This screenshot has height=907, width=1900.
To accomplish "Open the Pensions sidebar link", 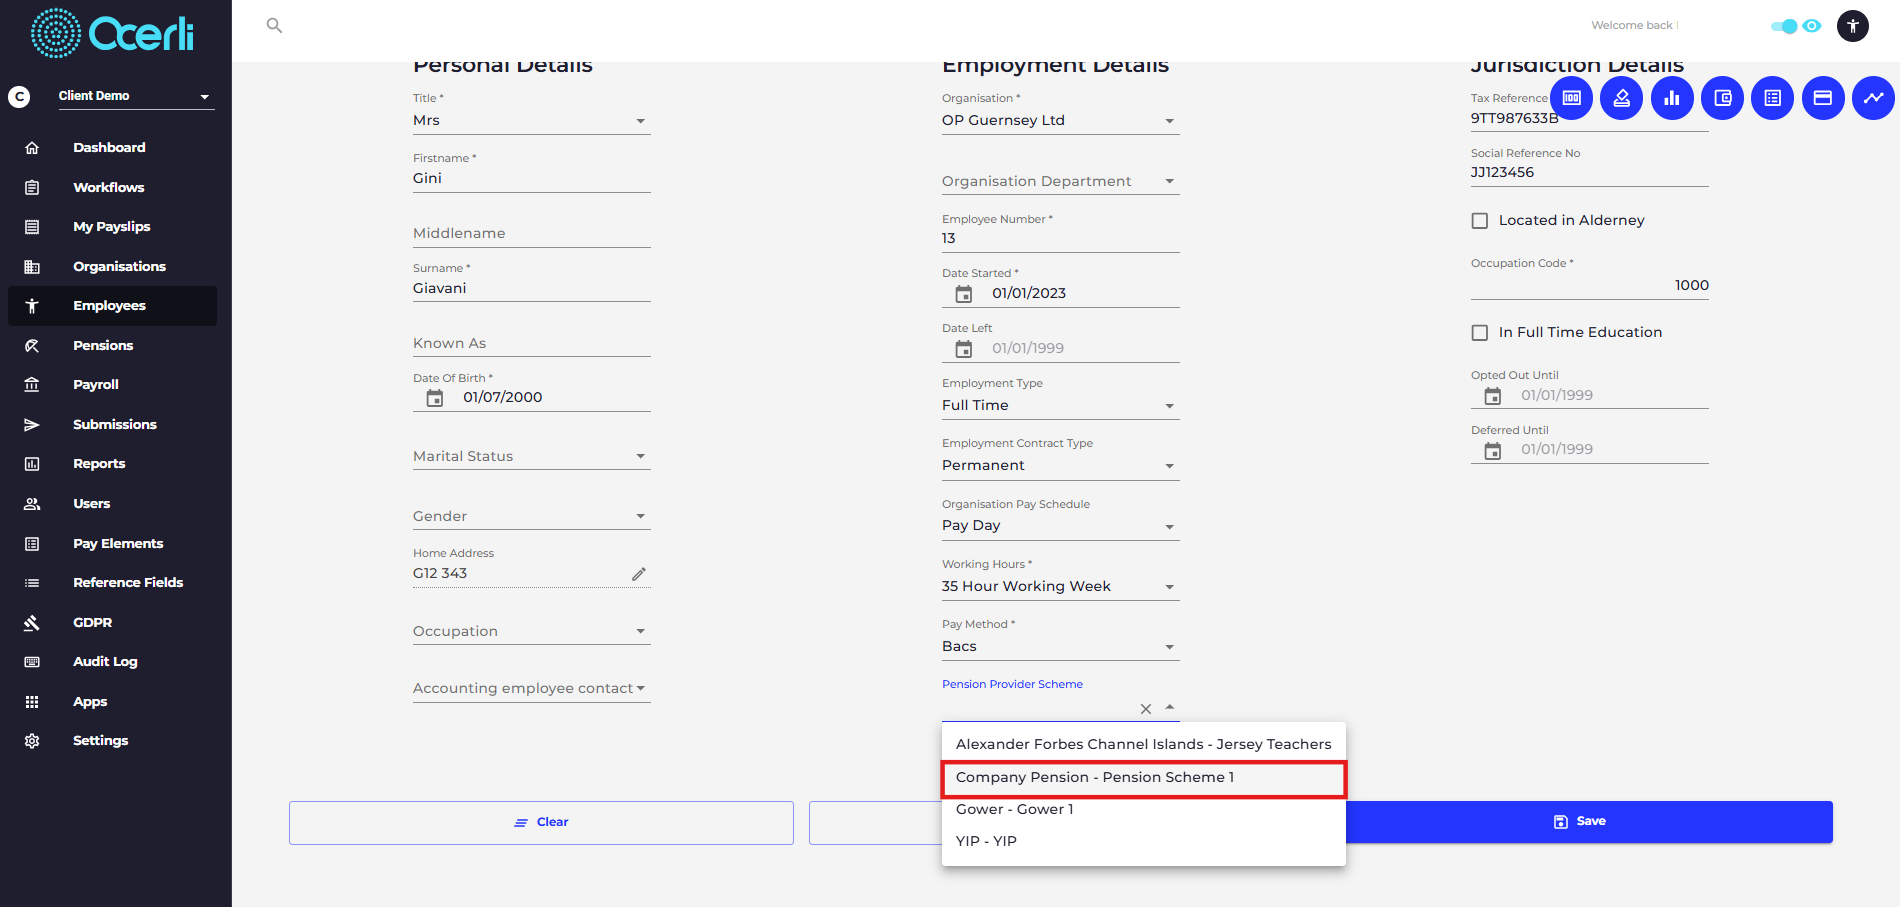I will tap(112, 346).
